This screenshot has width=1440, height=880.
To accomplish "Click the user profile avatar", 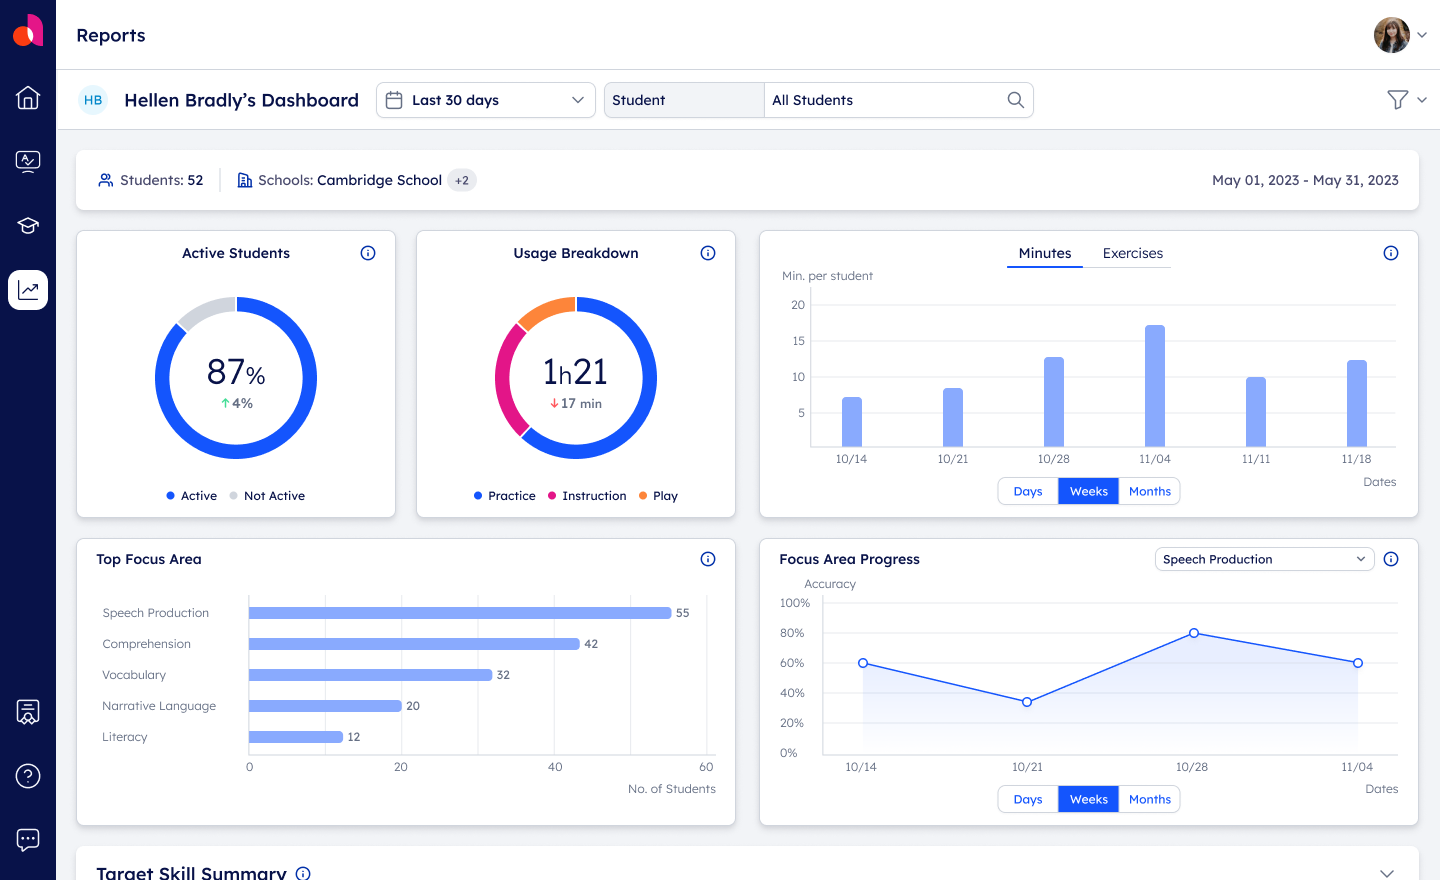I will pyautogui.click(x=1391, y=35).
